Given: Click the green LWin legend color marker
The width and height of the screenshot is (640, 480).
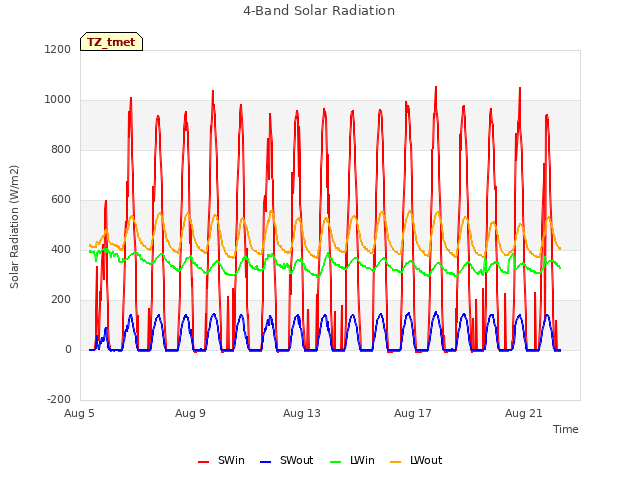Looking at the screenshot, I should point(335,462).
